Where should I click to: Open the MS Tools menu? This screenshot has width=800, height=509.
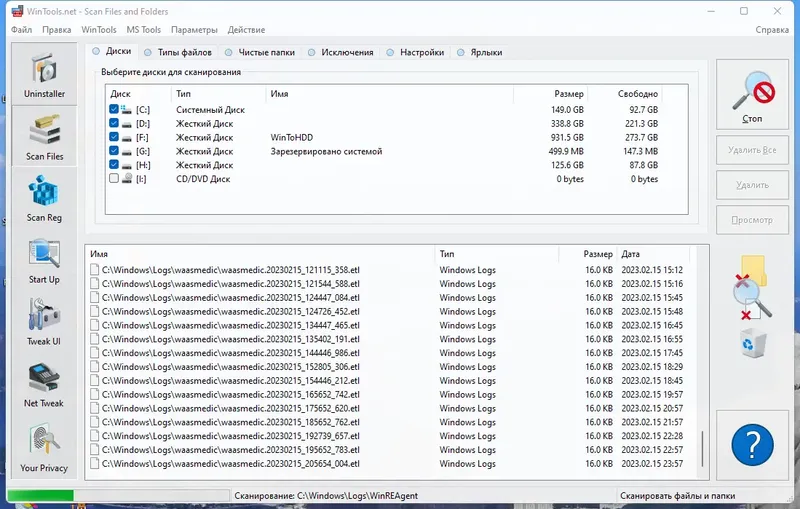point(144,30)
